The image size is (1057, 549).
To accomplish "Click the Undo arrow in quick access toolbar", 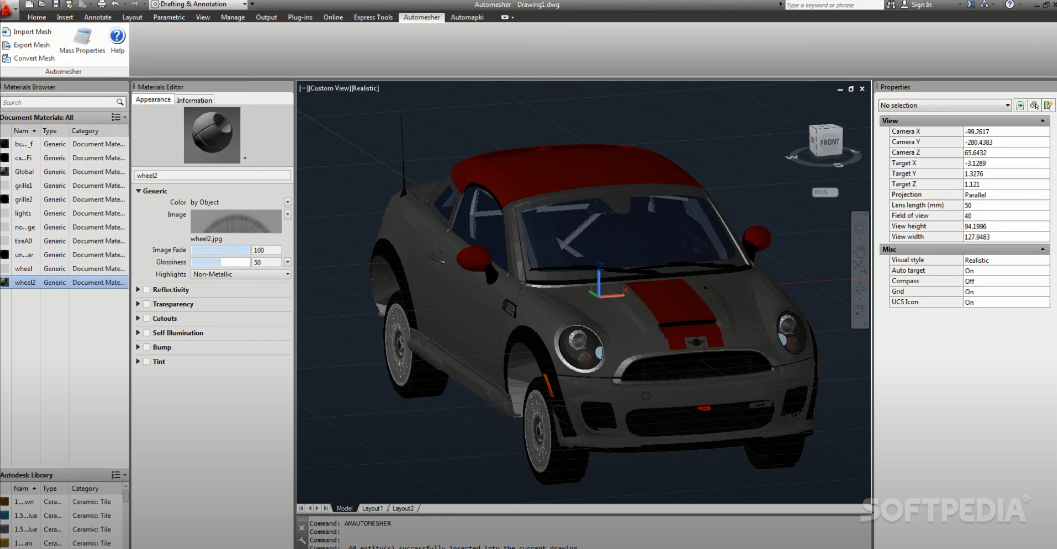I will (x=115, y=4).
